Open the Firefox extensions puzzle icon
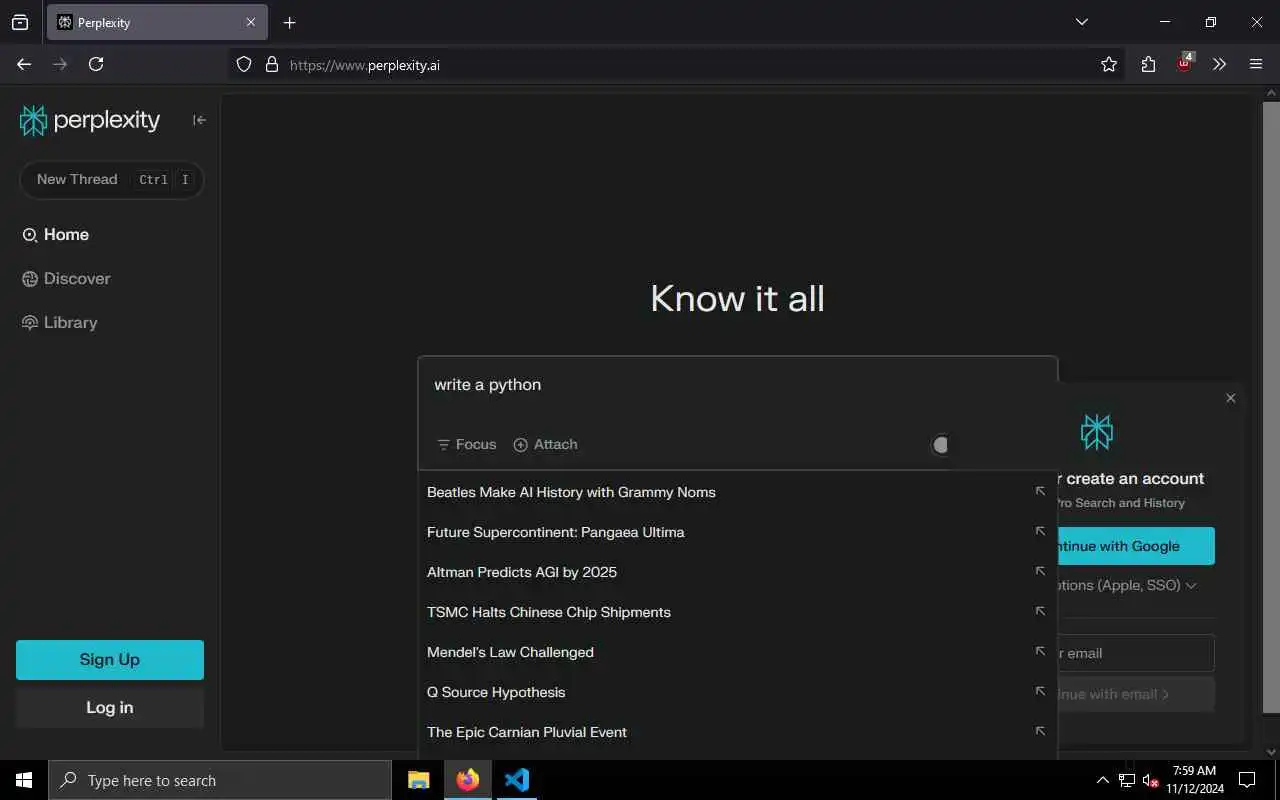Image resolution: width=1280 pixels, height=800 pixels. [x=1148, y=64]
